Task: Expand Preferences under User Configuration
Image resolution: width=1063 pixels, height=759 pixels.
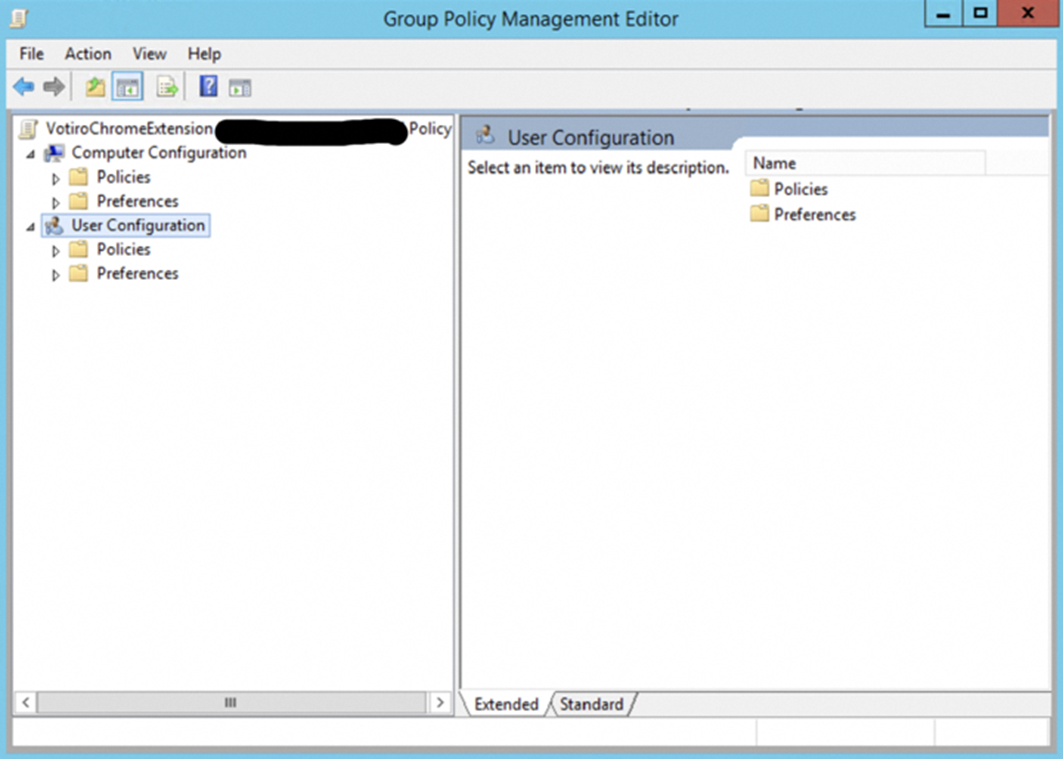Action: tap(56, 275)
